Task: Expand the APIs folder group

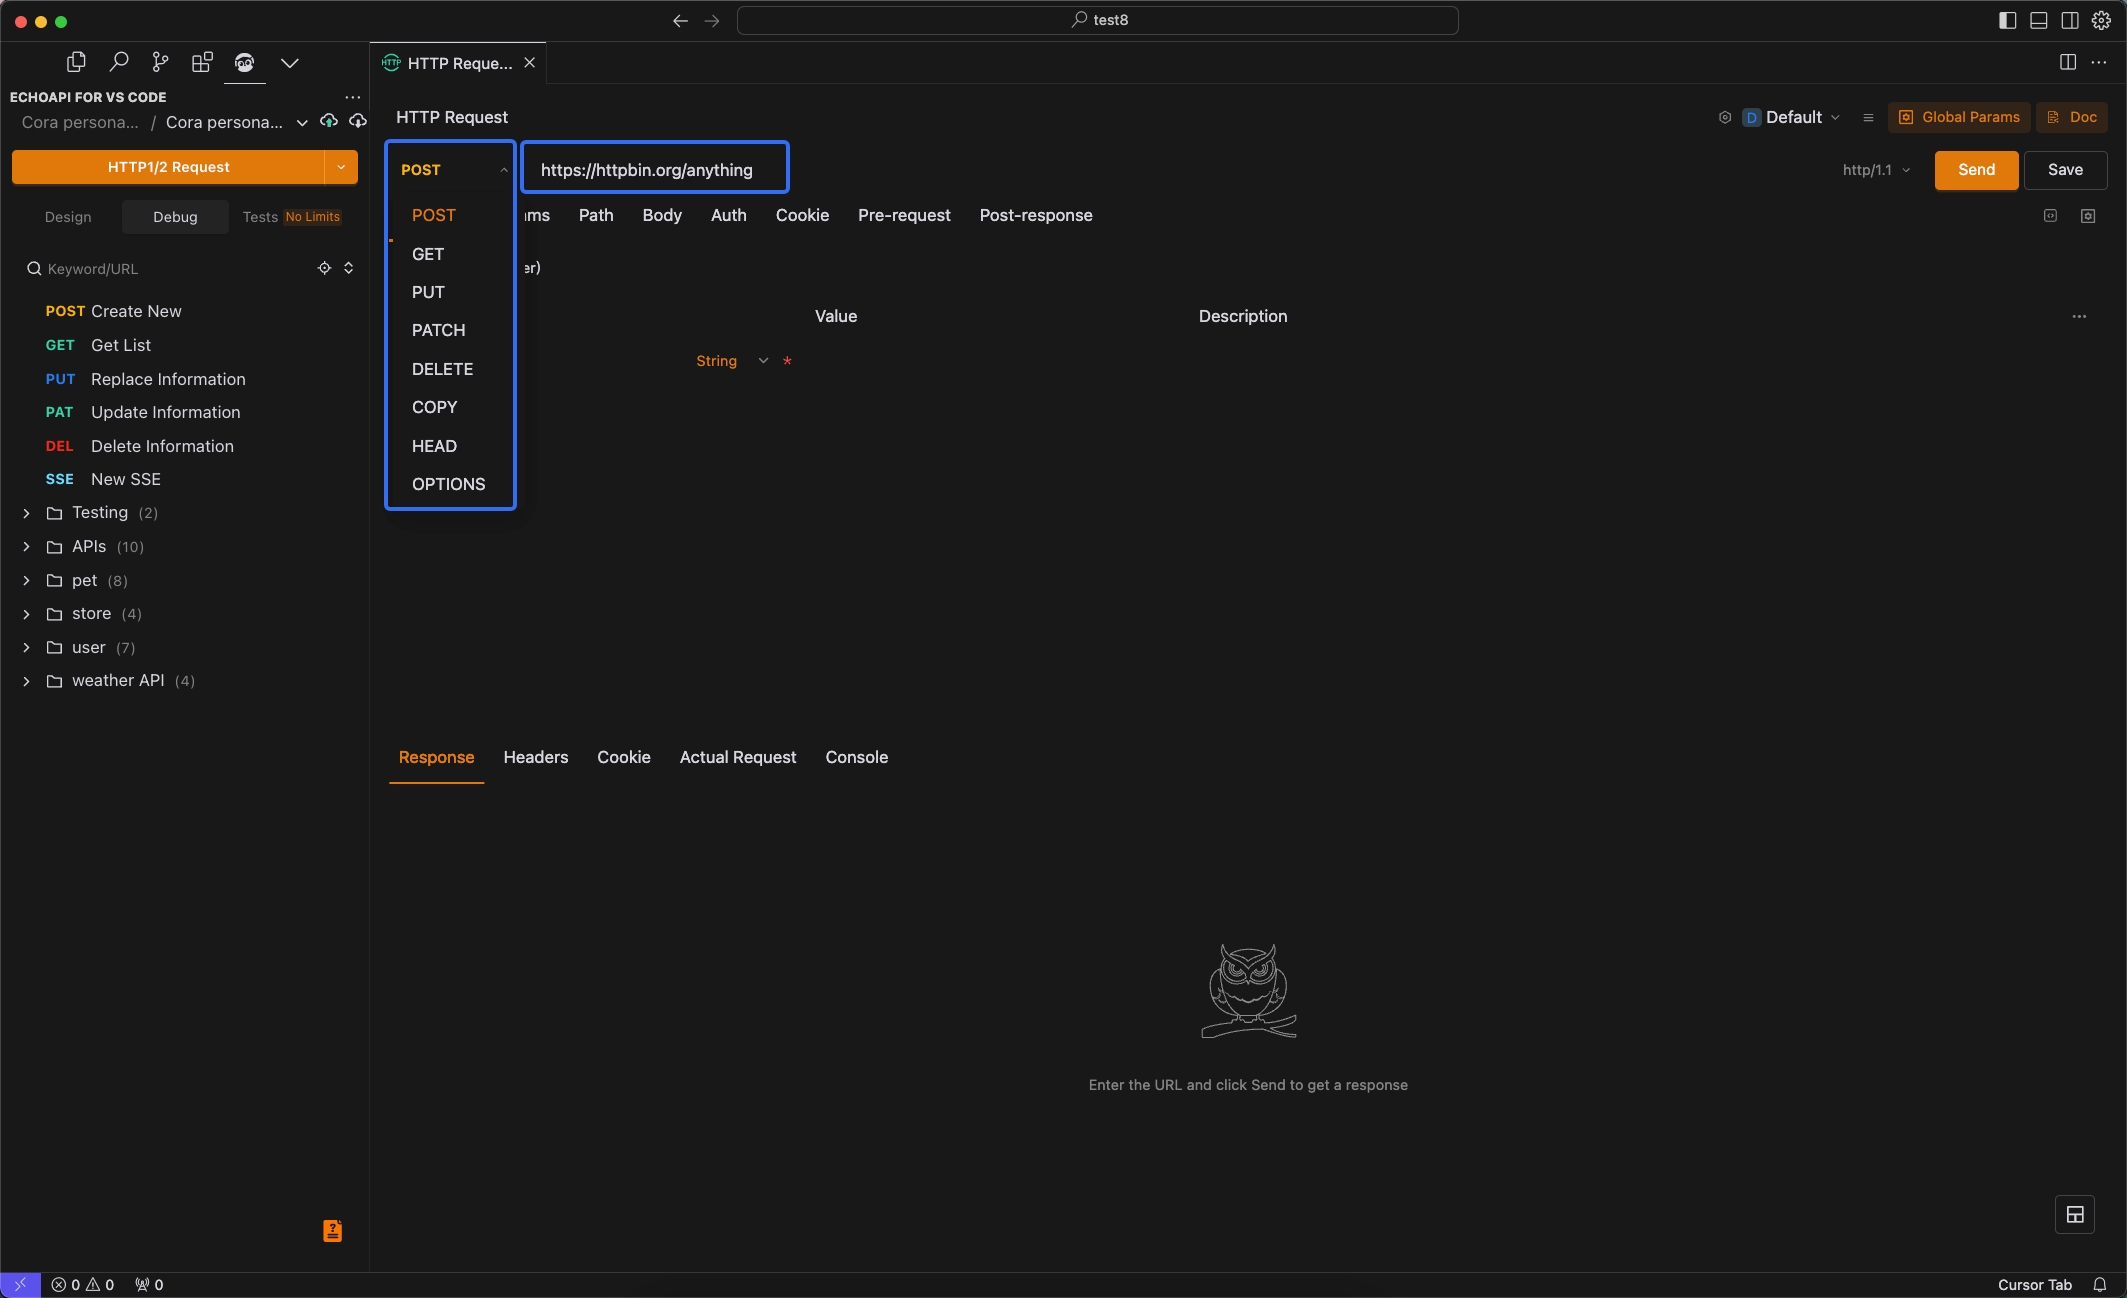Action: [x=24, y=546]
